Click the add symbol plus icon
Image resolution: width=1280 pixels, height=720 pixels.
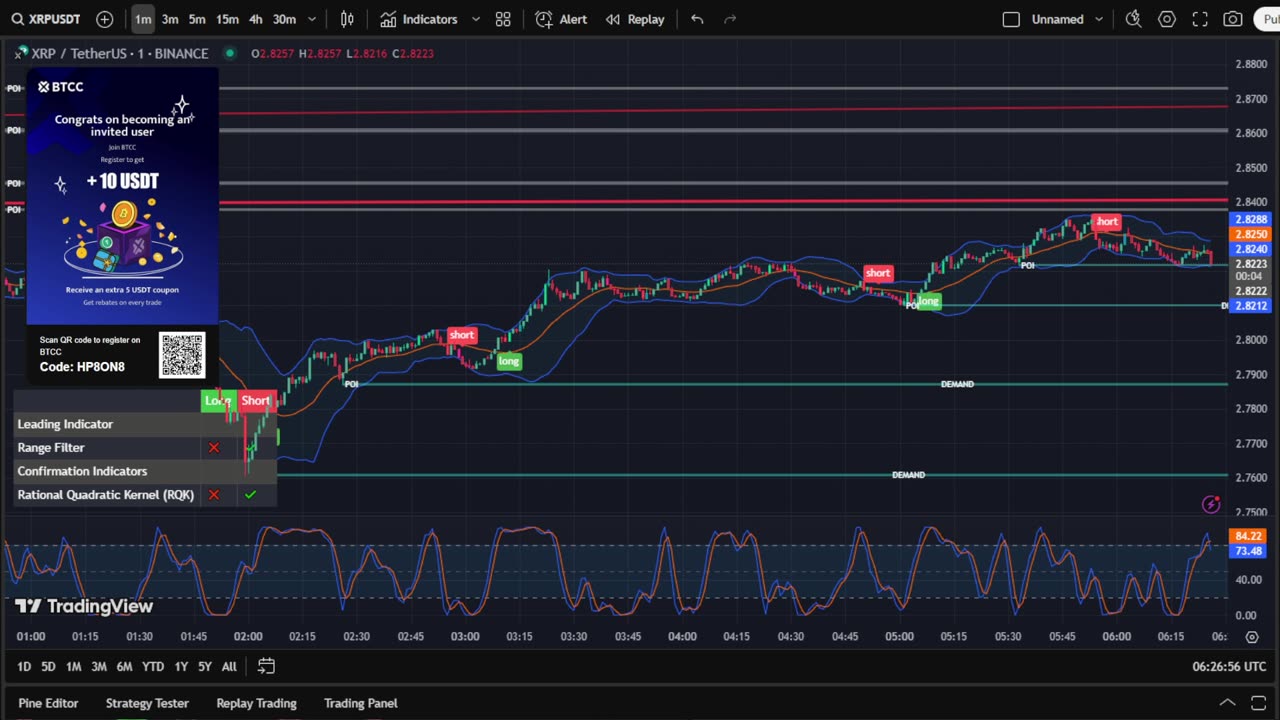[x=104, y=19]
